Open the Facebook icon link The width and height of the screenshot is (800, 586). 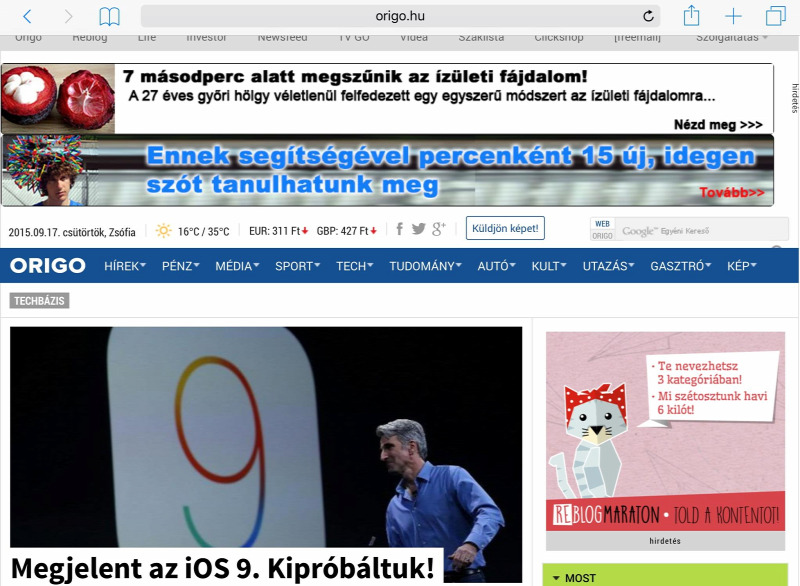pos(399,229)
